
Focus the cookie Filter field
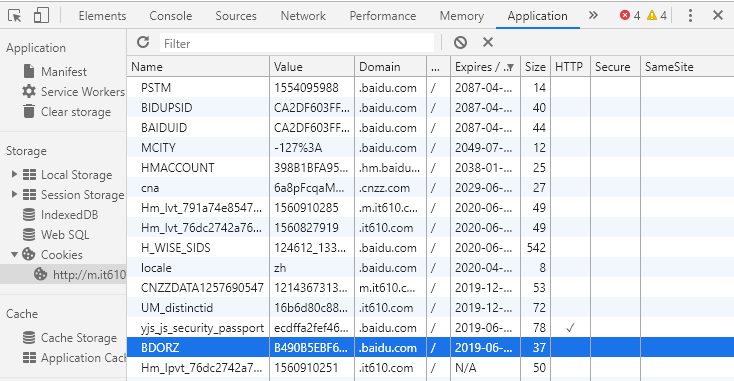tap(297, 43)
